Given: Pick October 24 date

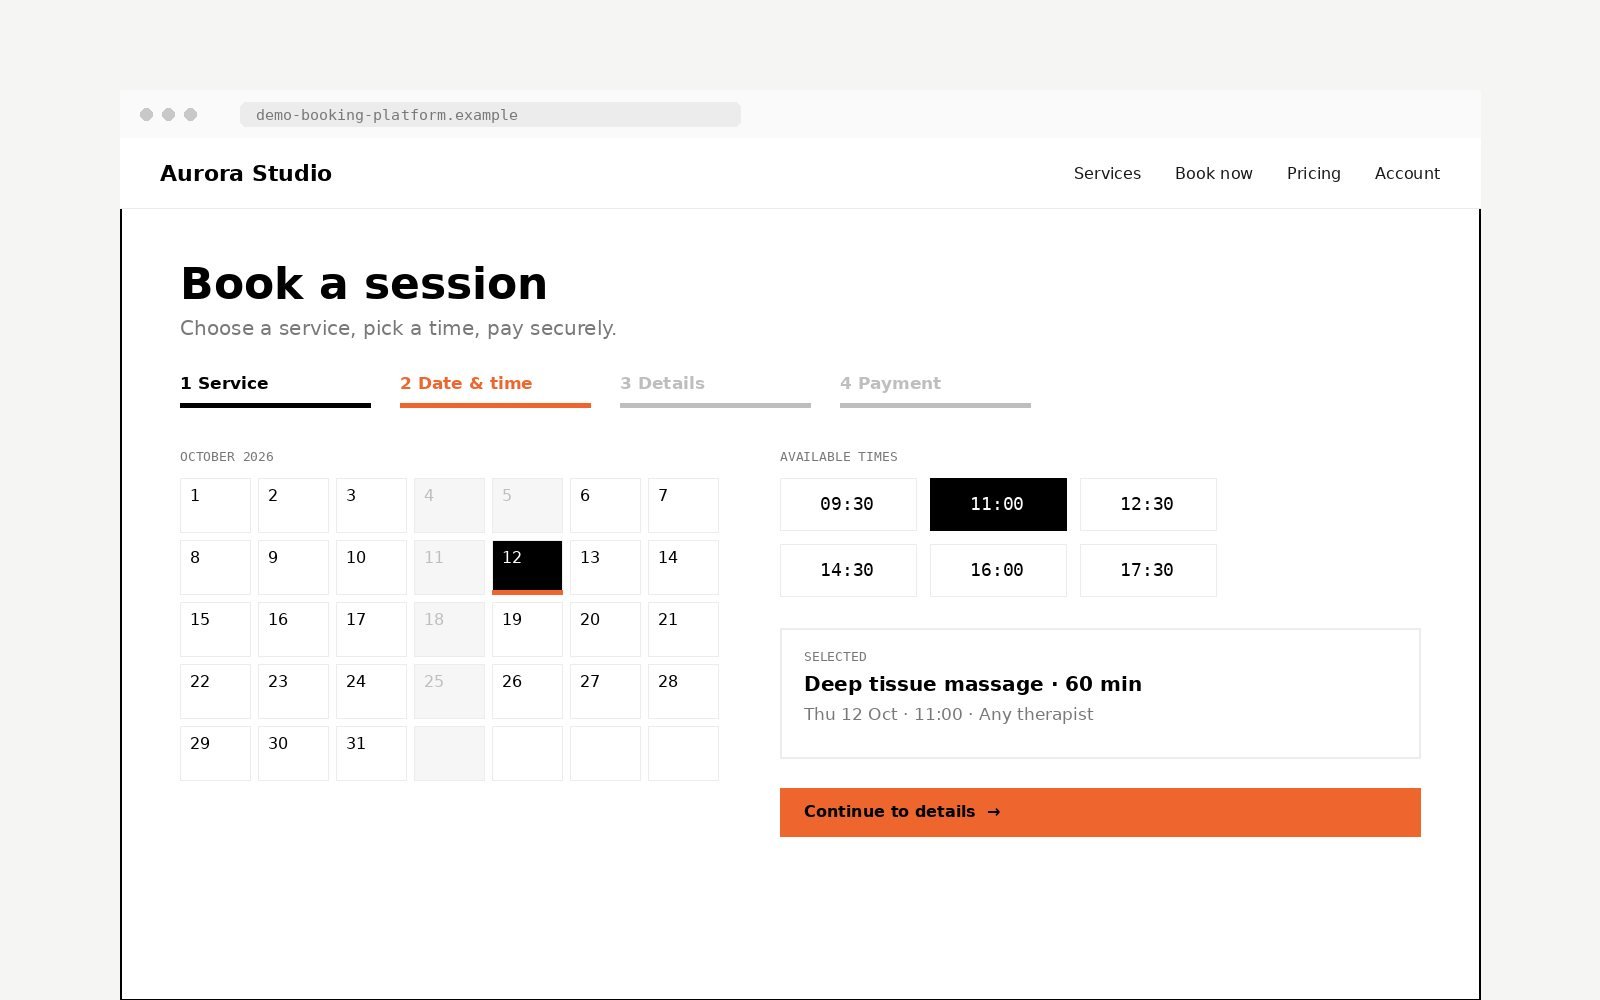Looking at the screenshot, I should pyautogui.click(x=371, y=691).
